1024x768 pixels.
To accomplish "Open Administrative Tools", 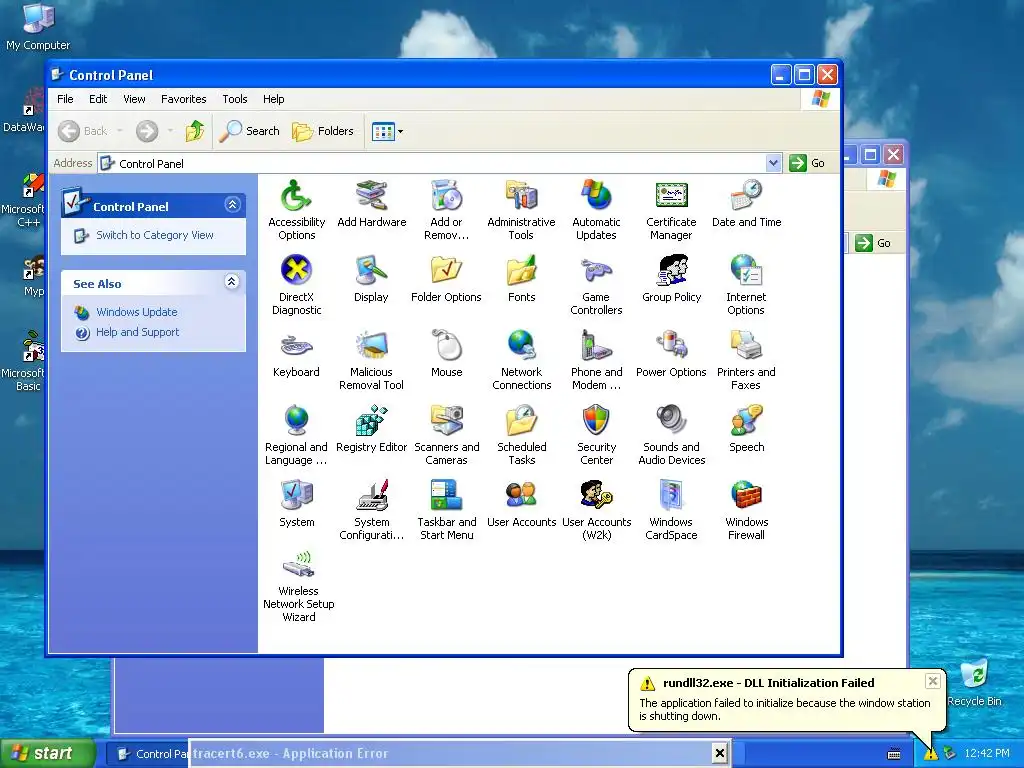I will coord(521,210).
